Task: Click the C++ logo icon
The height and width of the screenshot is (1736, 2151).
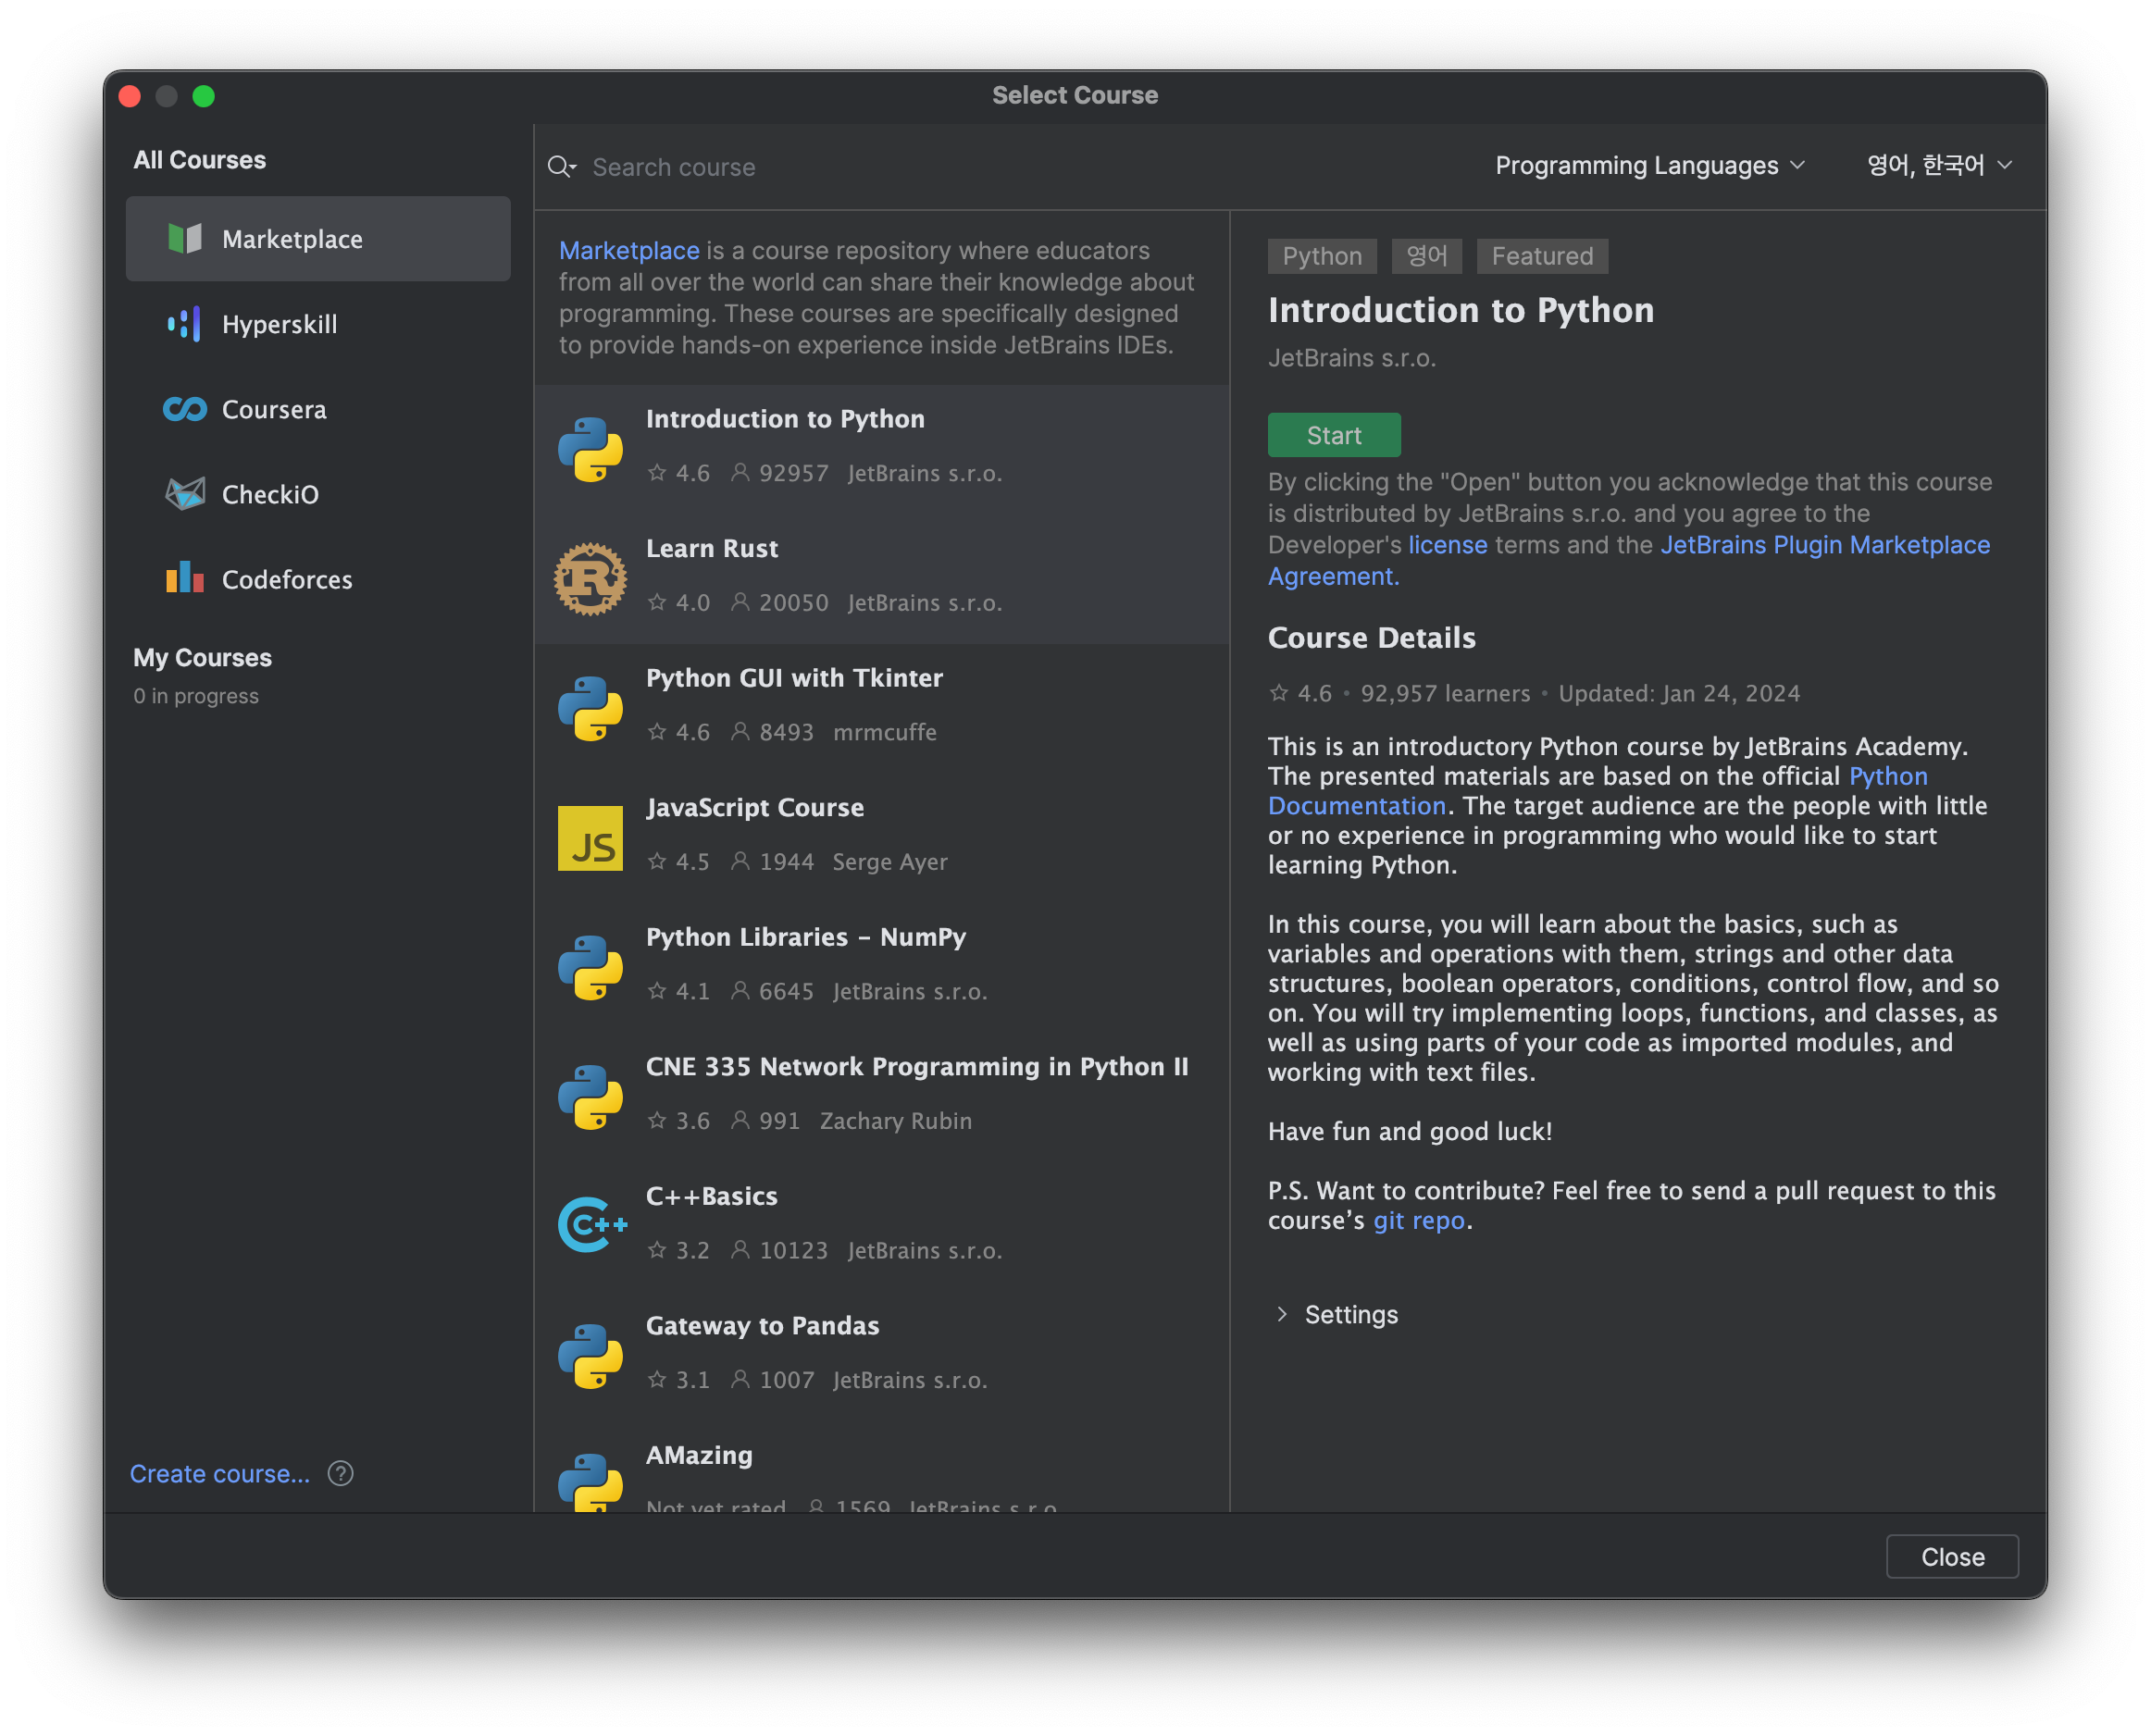Action: 592,1224
